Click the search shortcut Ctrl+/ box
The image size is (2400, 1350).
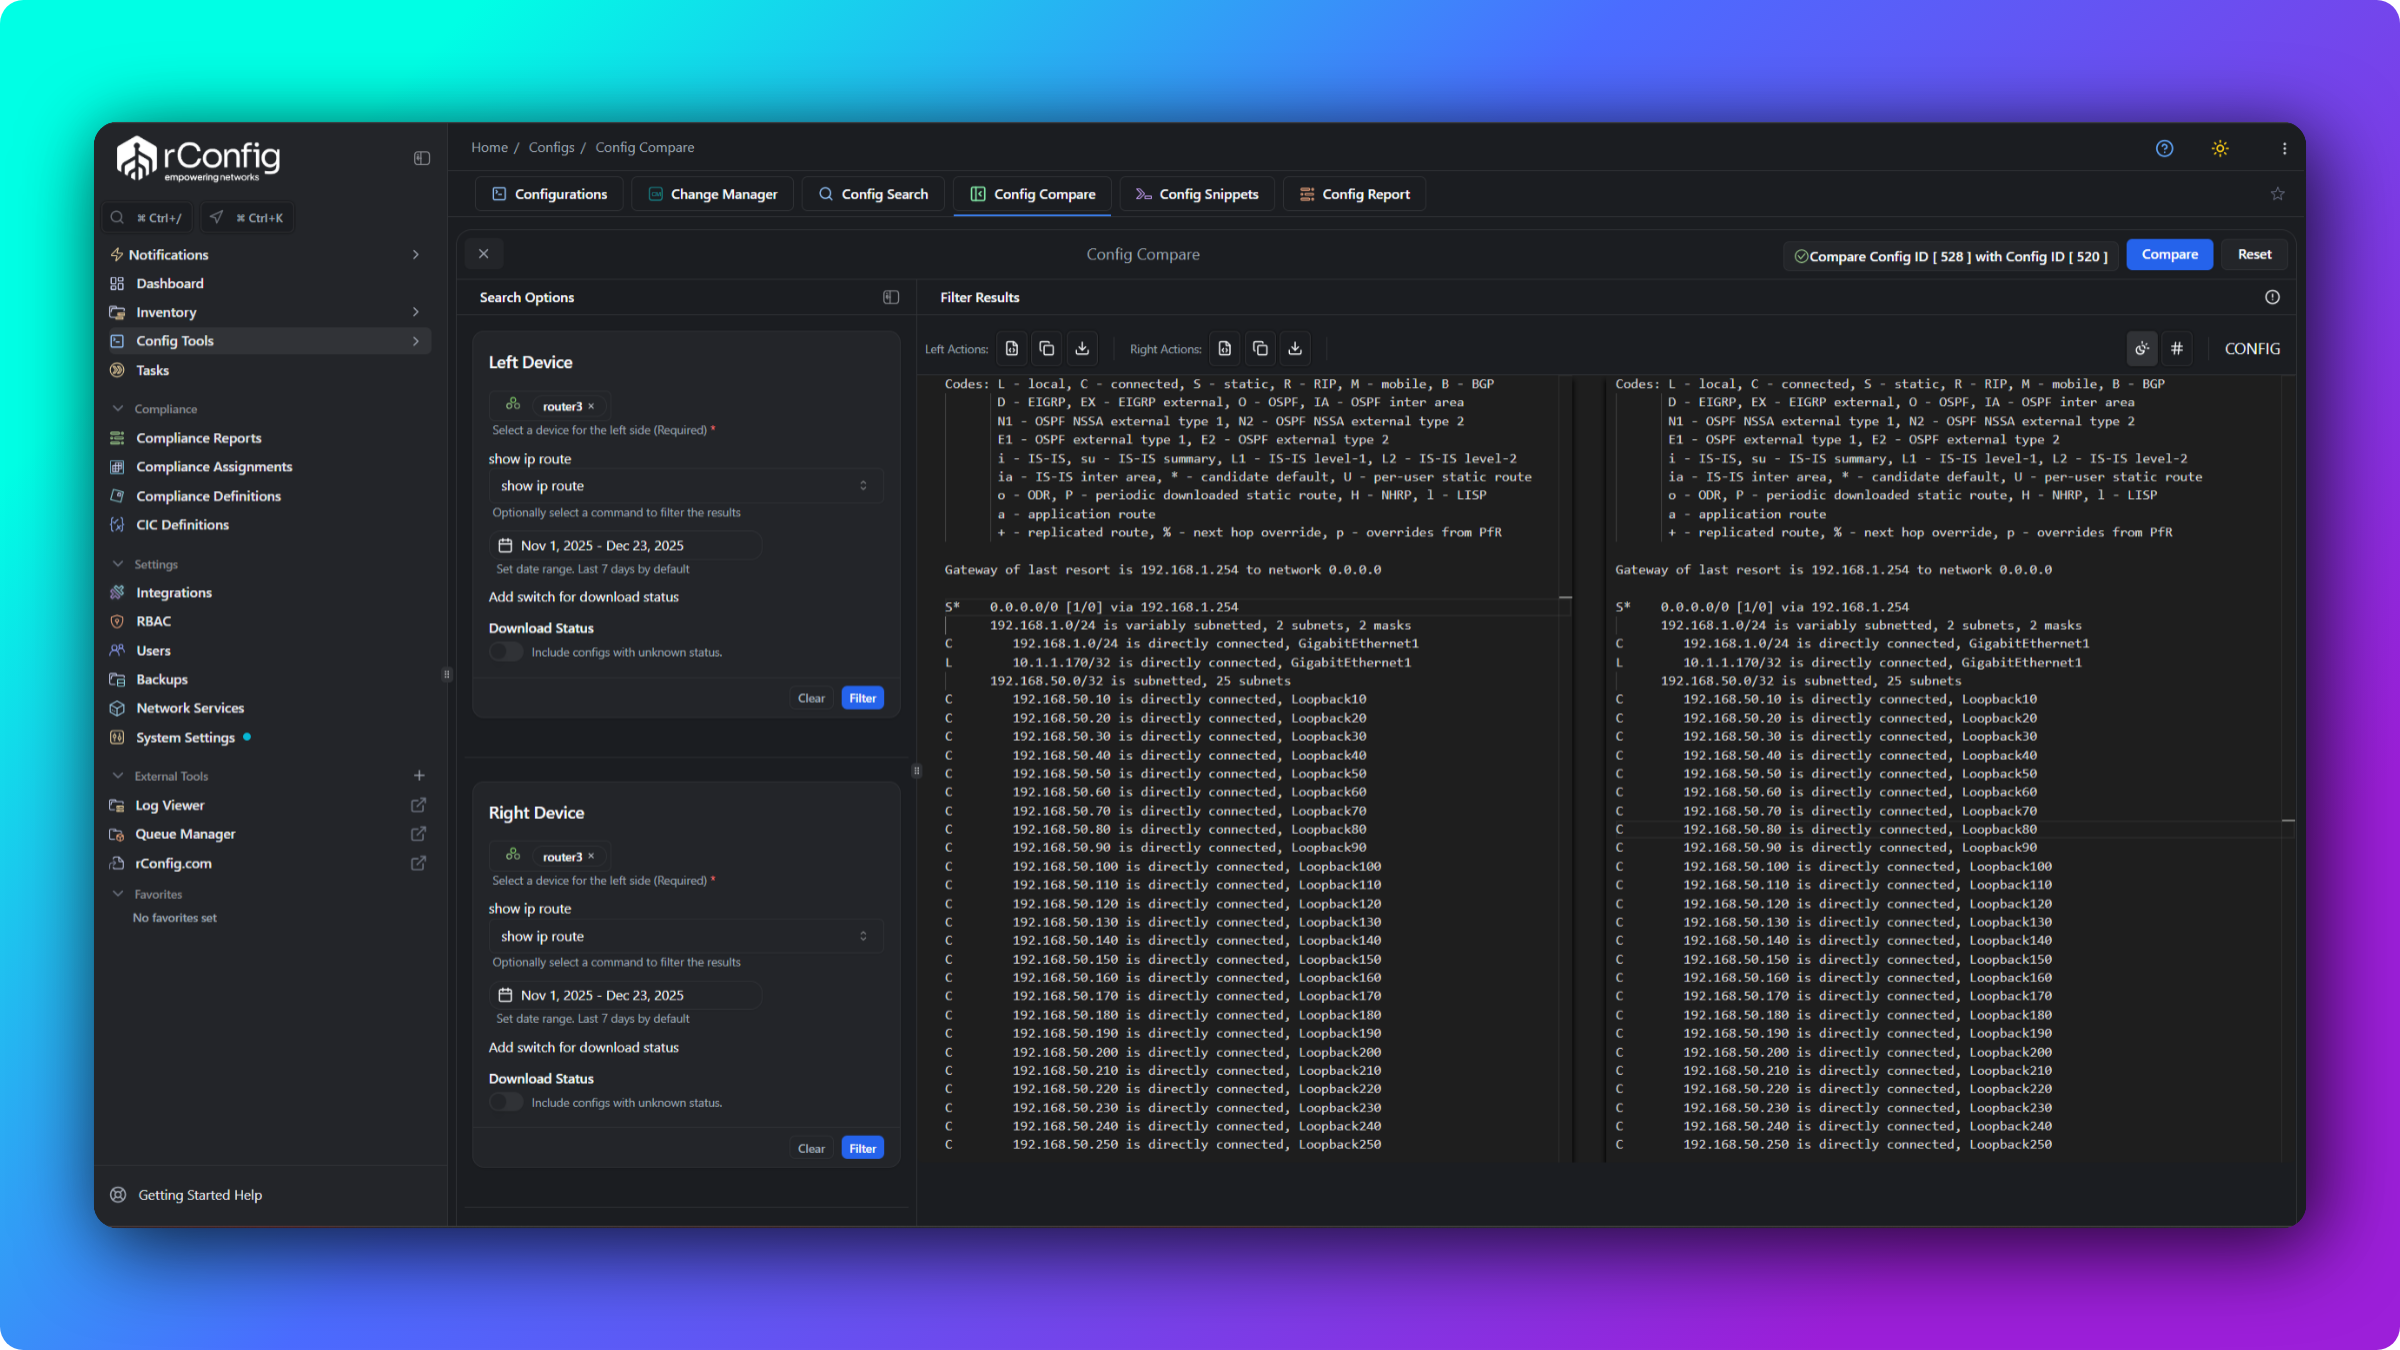(148, 218)
